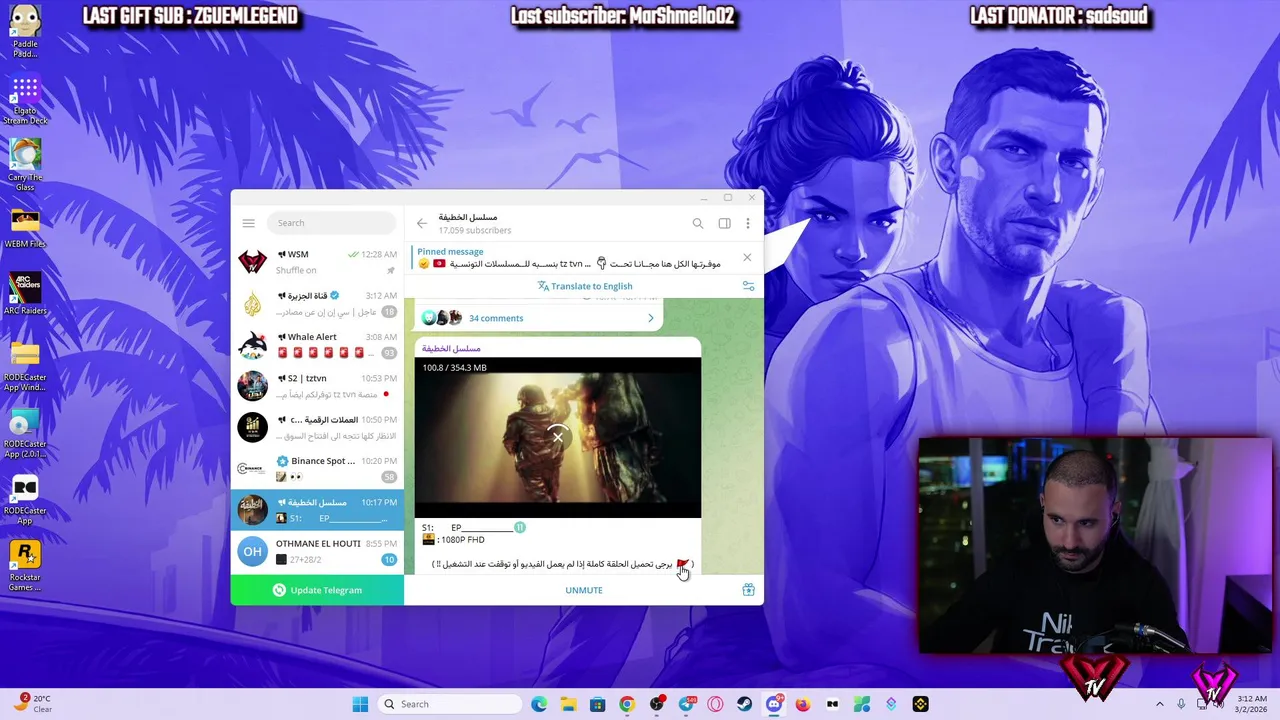
Task: Open Rockstar Games desktop shortcut
Action: (x=25, y=565)
